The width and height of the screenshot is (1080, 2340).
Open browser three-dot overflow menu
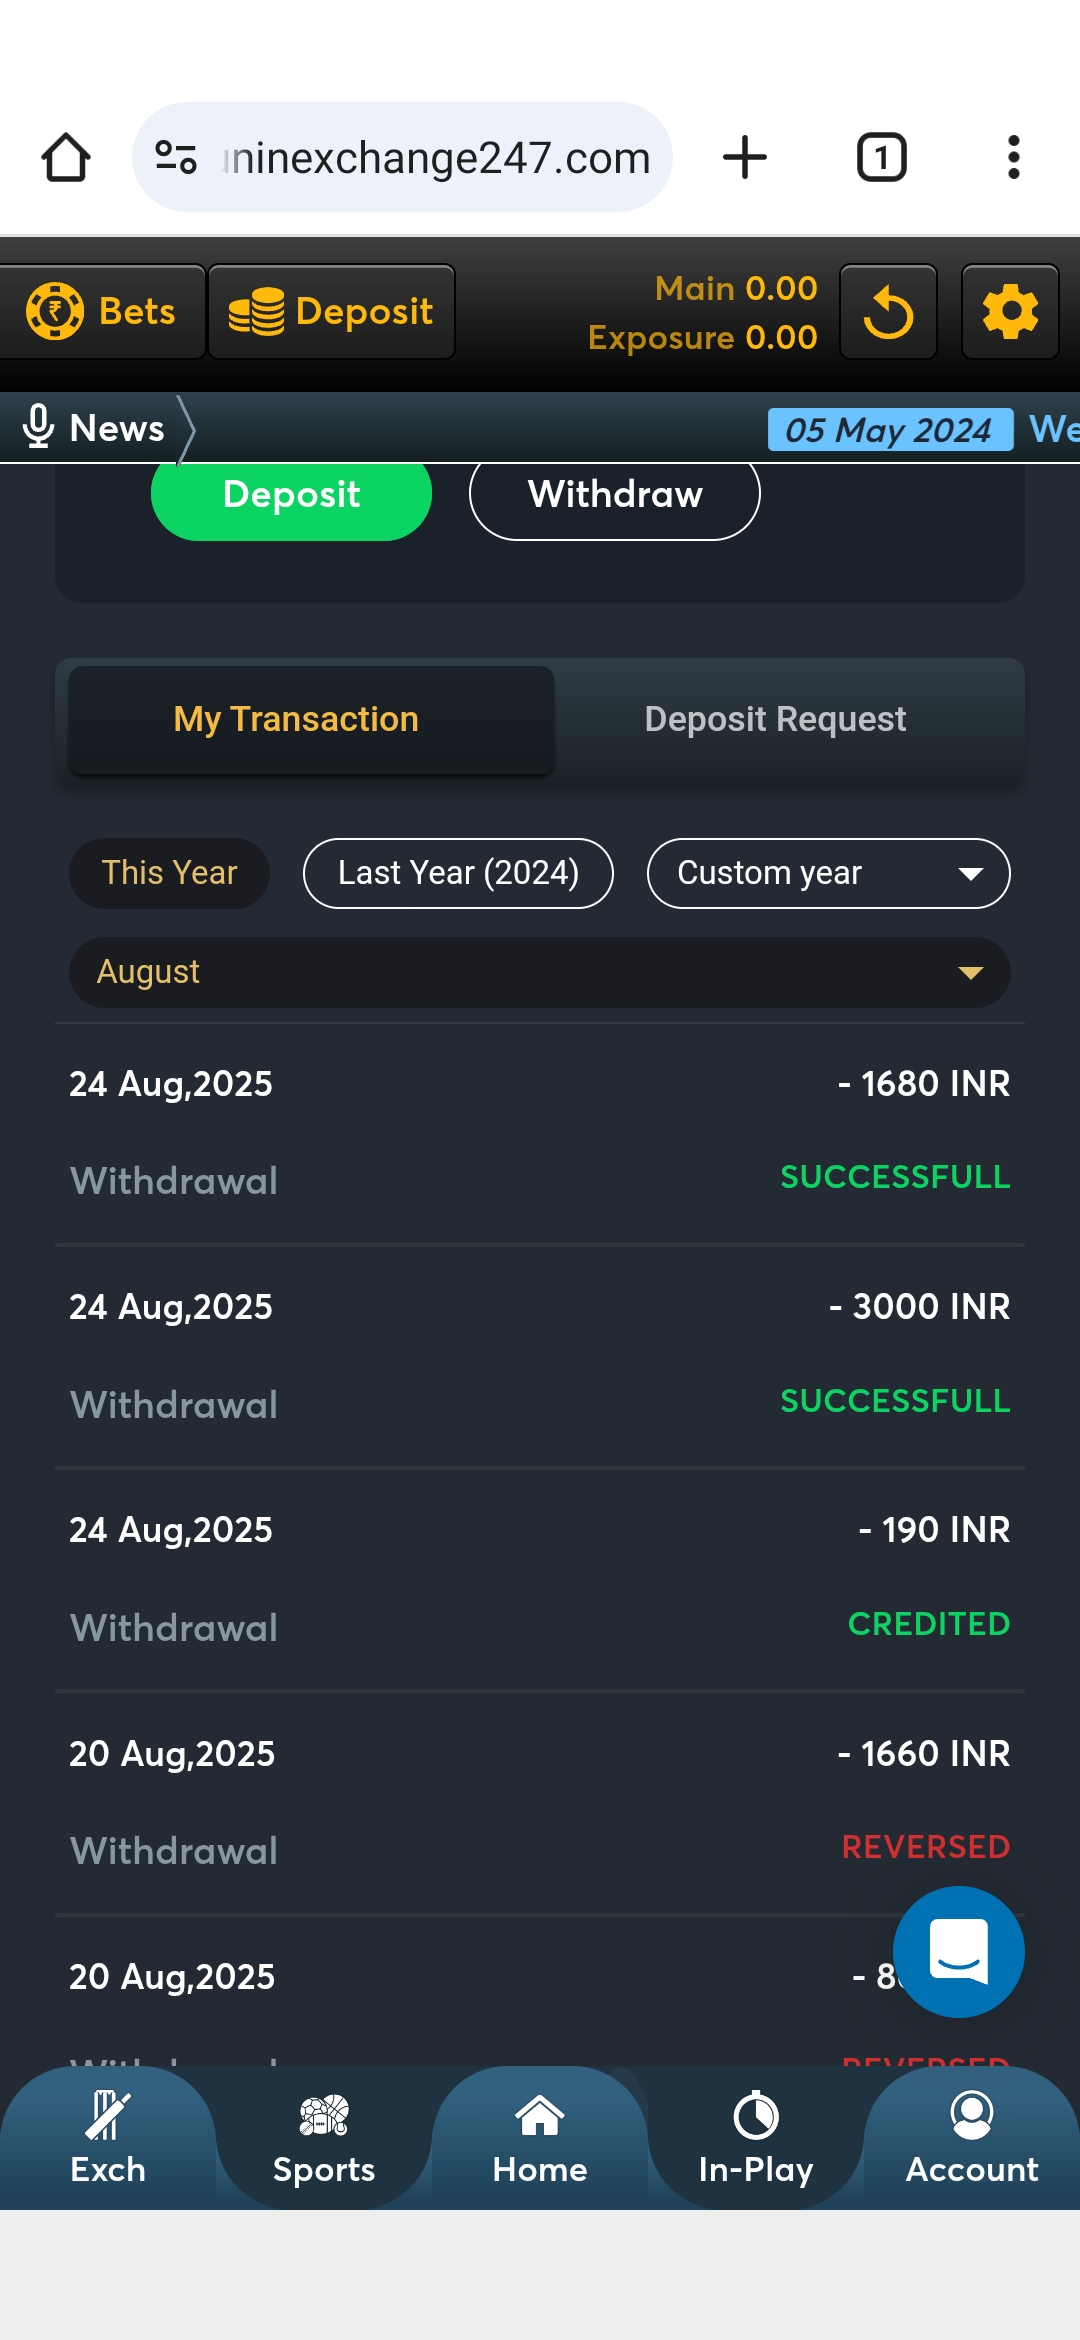[1013, 158]
